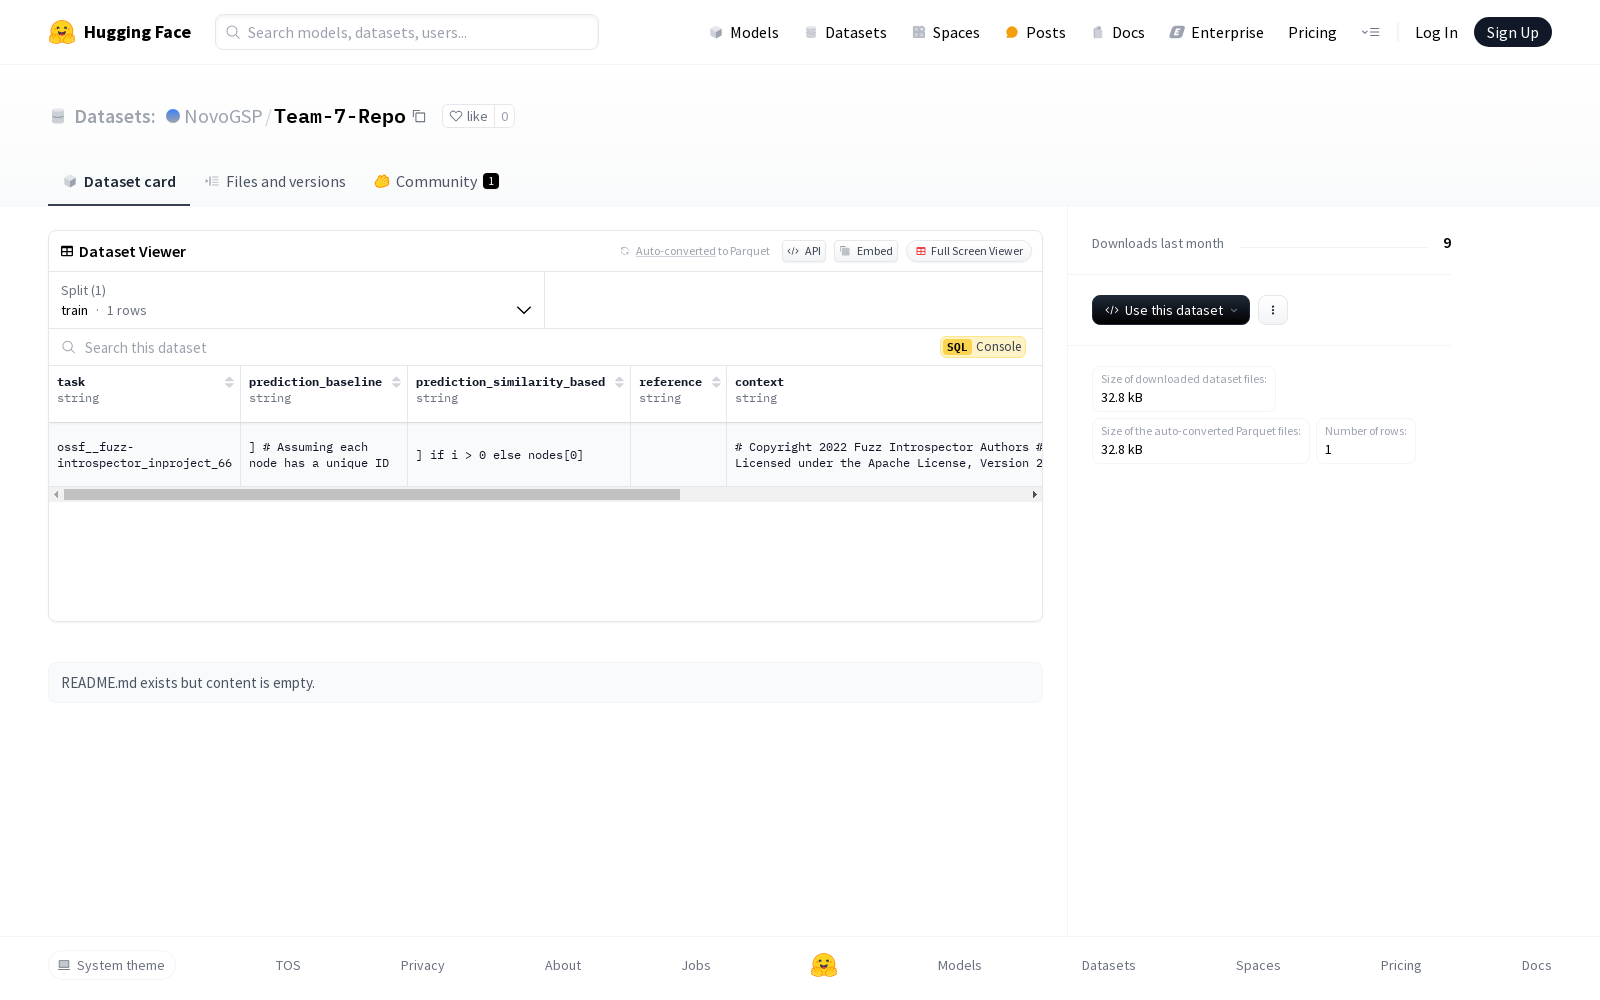
Task: Select the 'if i > 0 else nodes[0]' cell
Action: tap(519, 455)
